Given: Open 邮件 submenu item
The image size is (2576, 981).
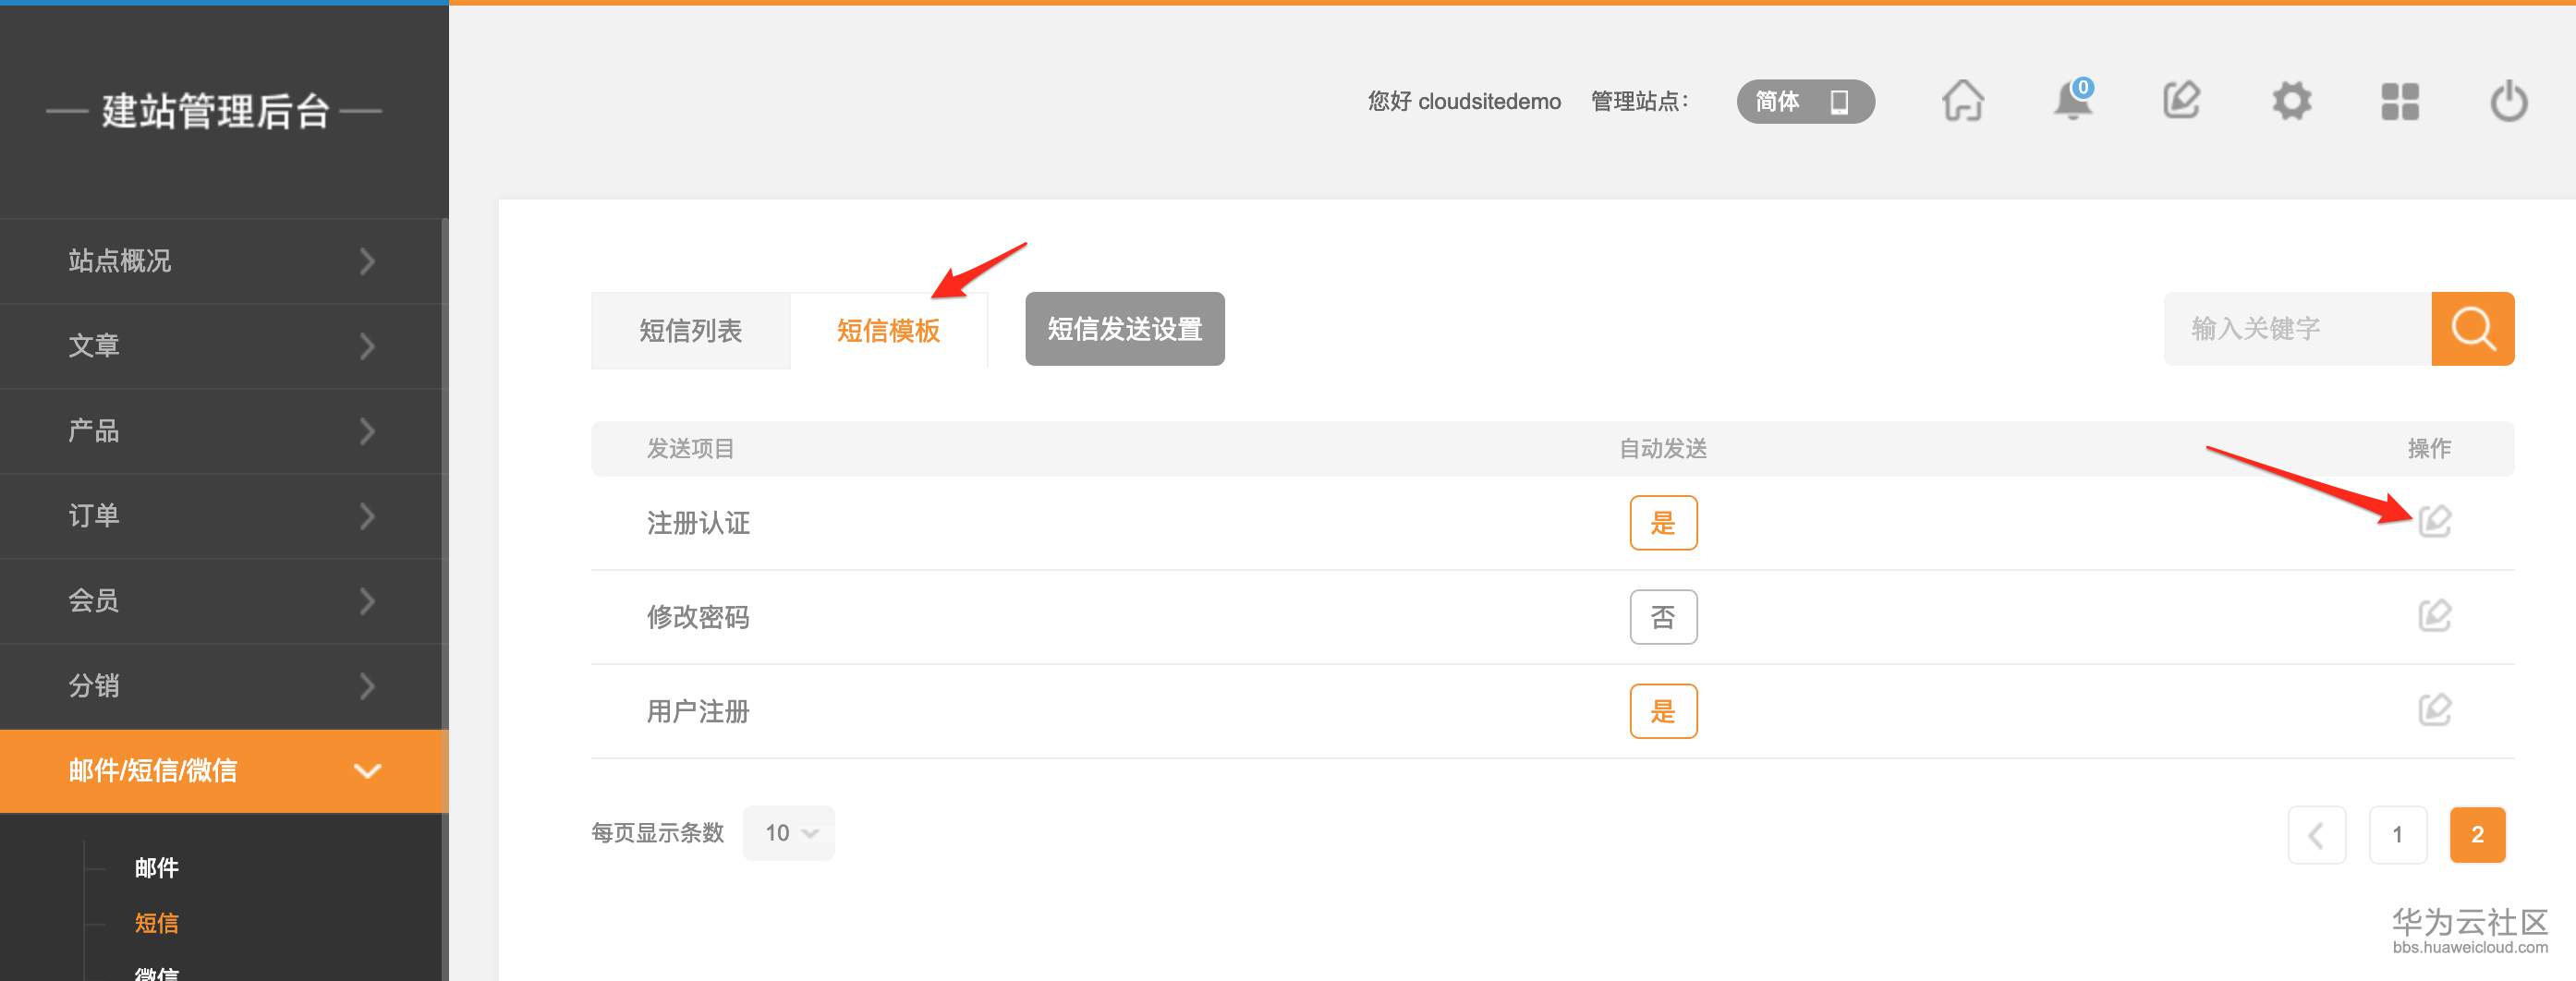Looking at the screenshot, I should click(x=157, y=868).
